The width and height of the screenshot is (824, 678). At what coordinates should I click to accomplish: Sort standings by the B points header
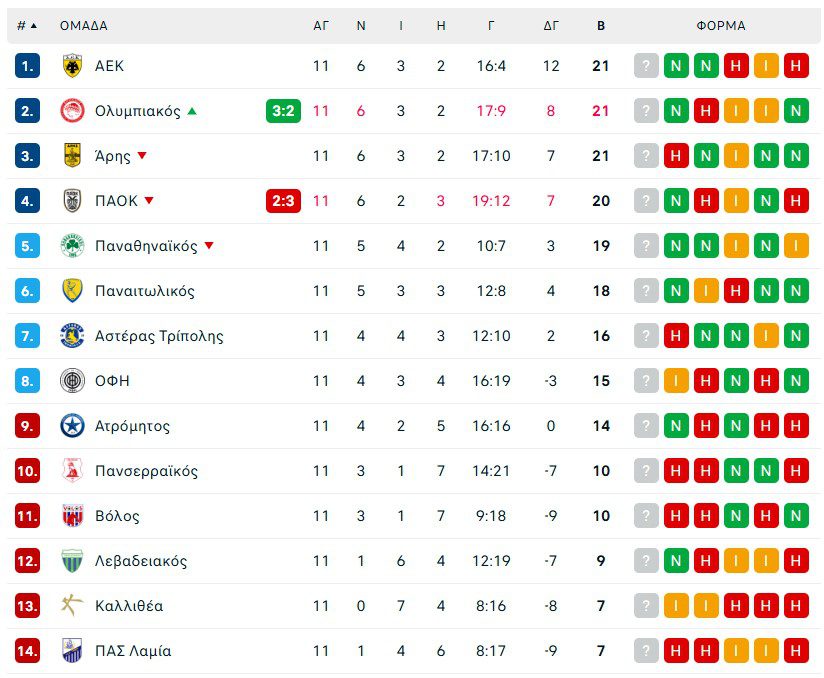(x=601, y=26)
